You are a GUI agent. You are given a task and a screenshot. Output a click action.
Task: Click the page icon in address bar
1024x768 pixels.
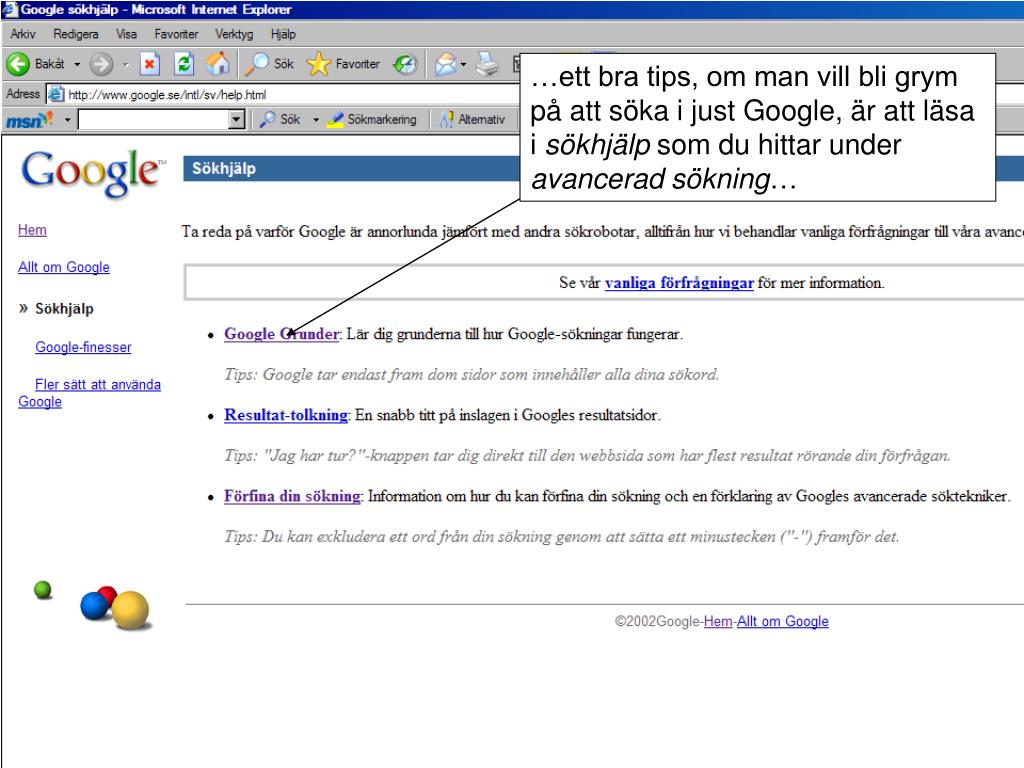point(56,95)
